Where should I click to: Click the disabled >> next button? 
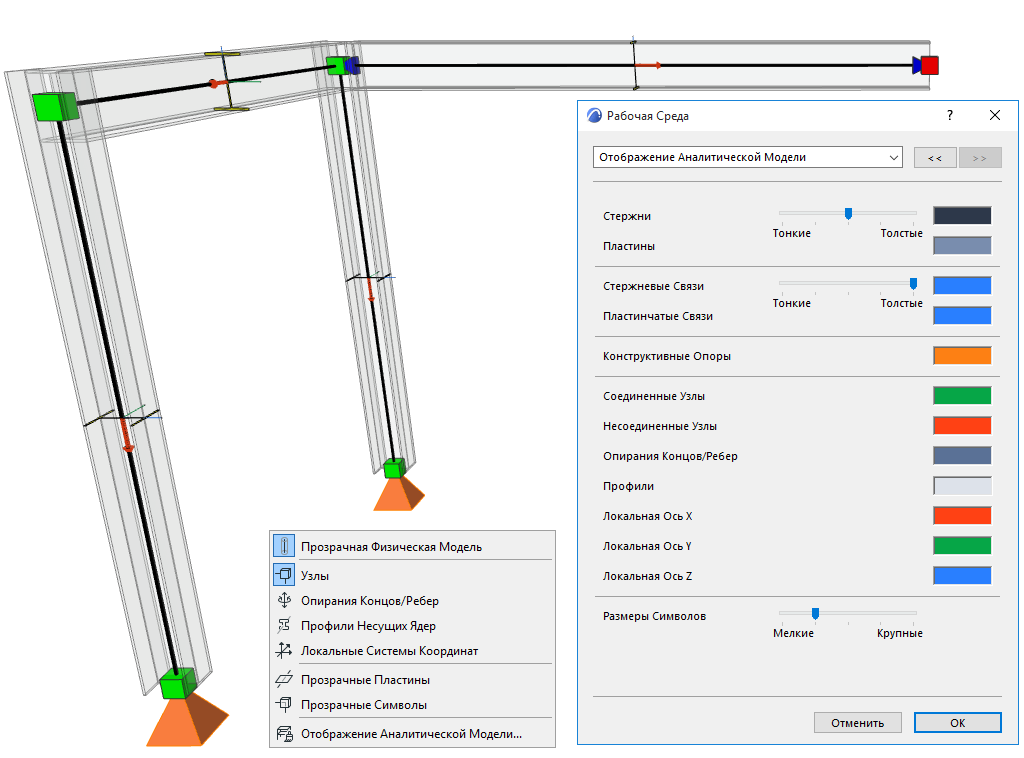coord(980,157)
